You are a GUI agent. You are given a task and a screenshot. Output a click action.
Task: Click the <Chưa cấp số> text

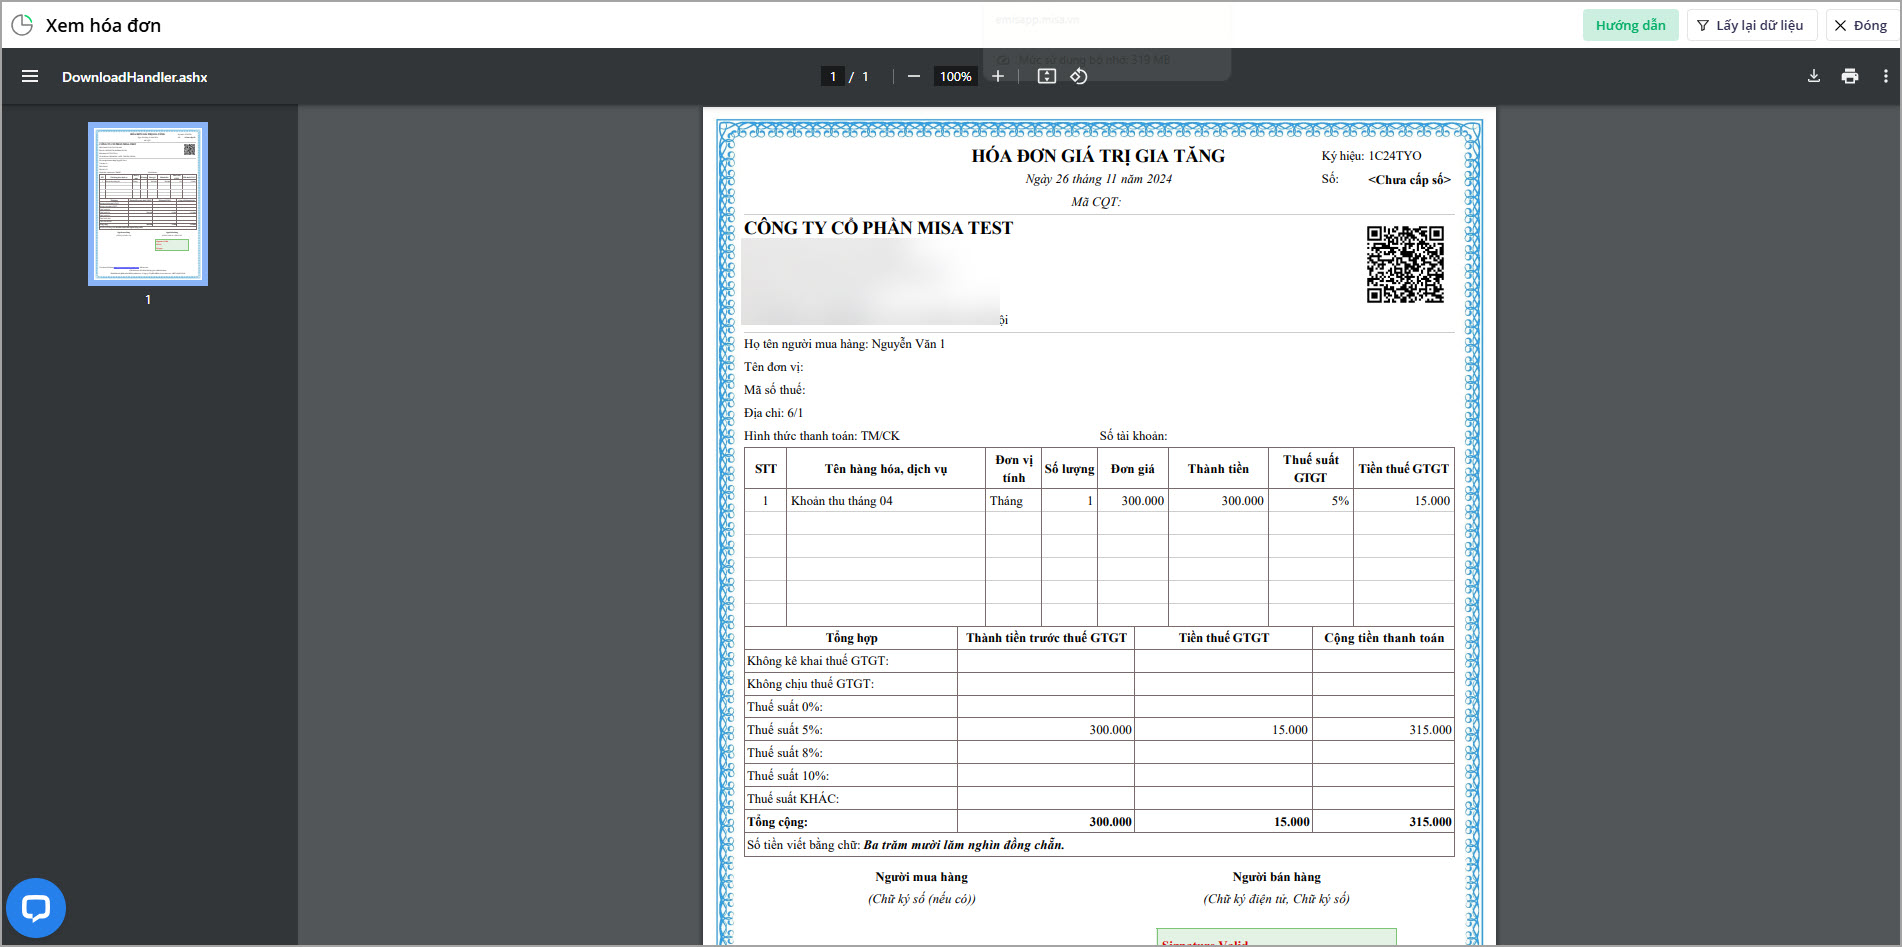pyautogui.click(x=1409, y=180)
